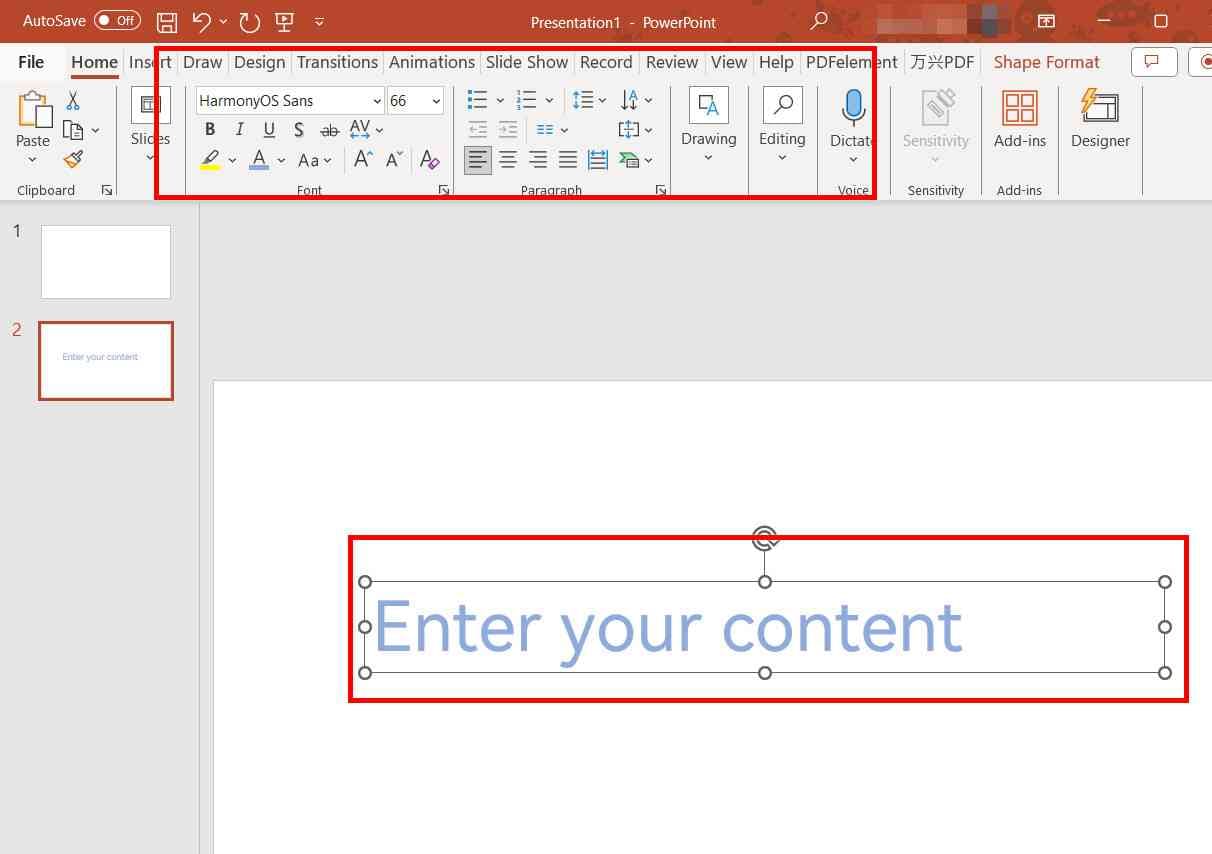The height and width of the screenshot is (854, 1212).
Task: Open the Transitions tab
Action: click(x=337, y=62)
